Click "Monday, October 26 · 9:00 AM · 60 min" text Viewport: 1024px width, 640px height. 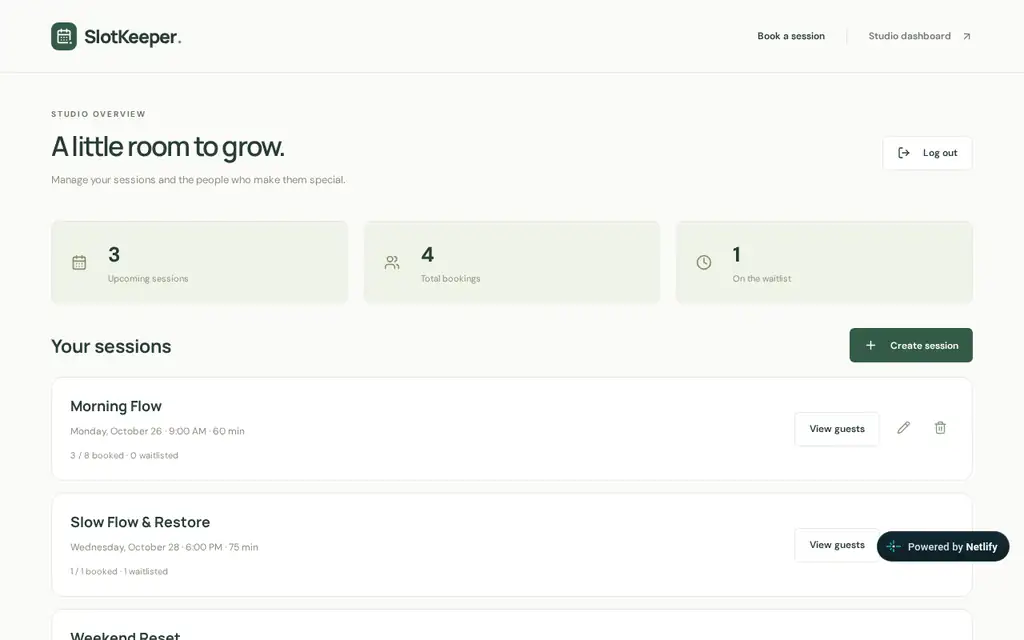(x=157, y=431)
